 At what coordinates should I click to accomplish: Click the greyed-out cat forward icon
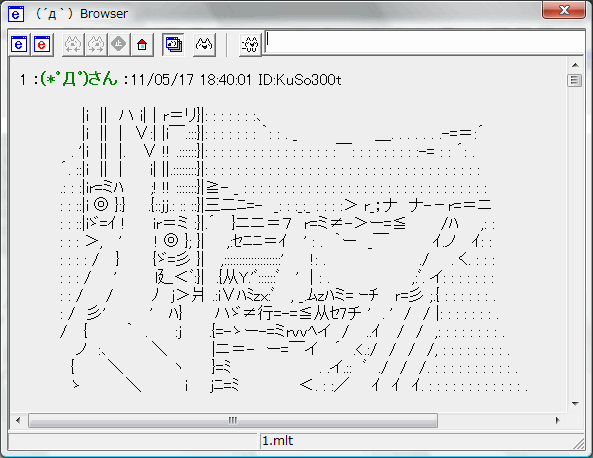pos(96,45)
